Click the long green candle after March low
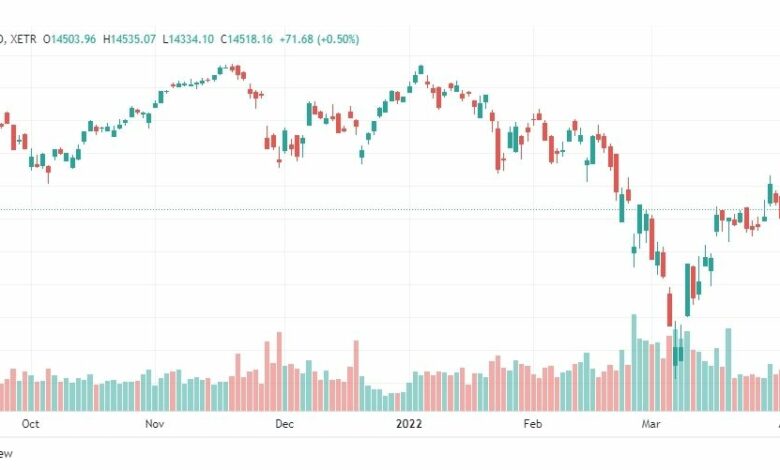Image resolution: width=780 pixels, height=470 pixels. click(x=687, y=289)
